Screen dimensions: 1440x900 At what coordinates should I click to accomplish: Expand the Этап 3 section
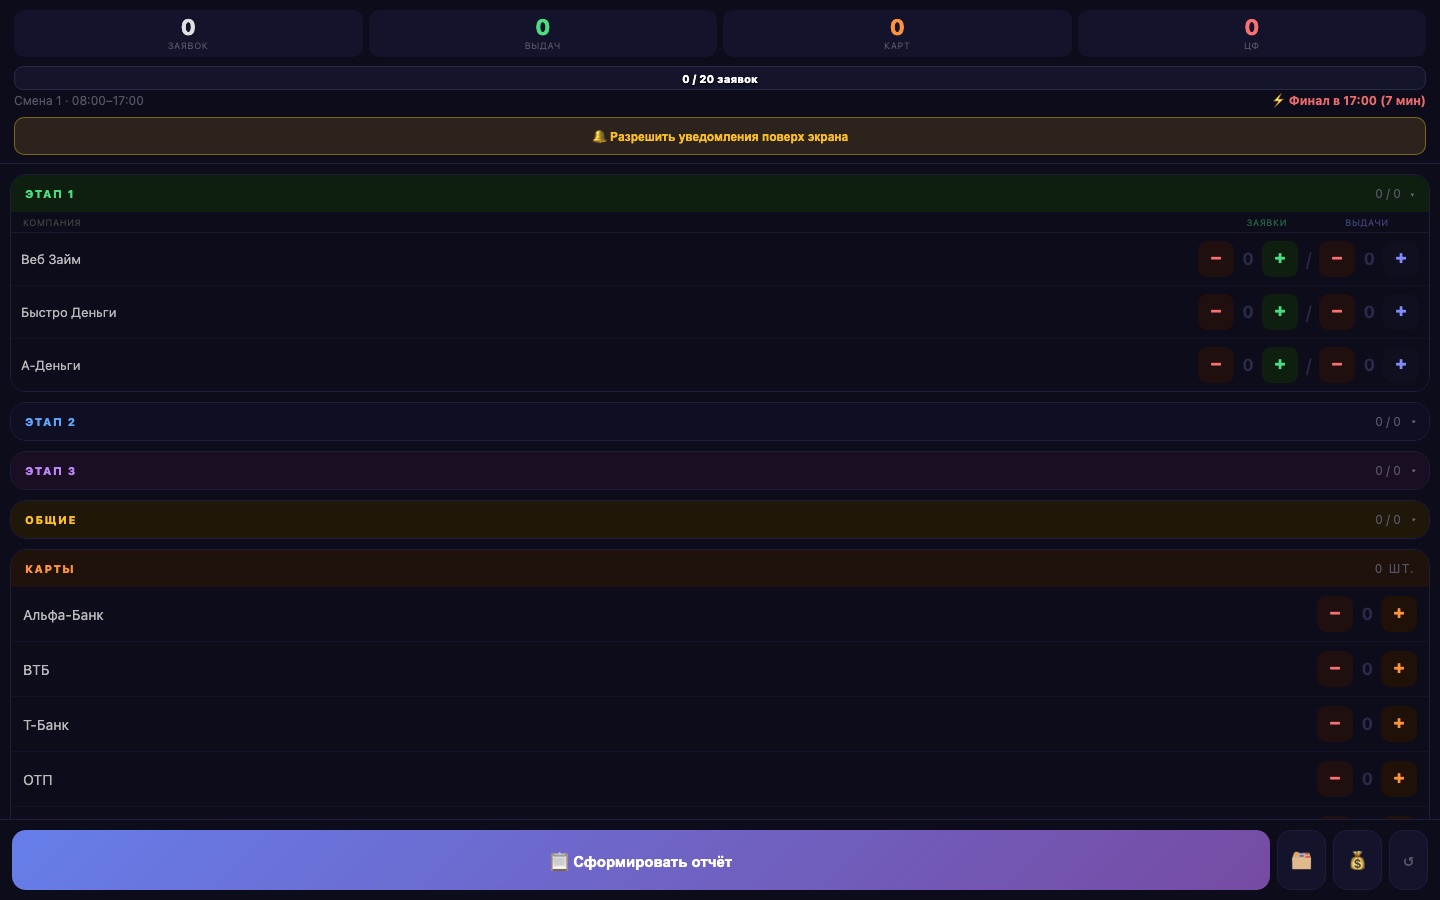pos(720,471)
